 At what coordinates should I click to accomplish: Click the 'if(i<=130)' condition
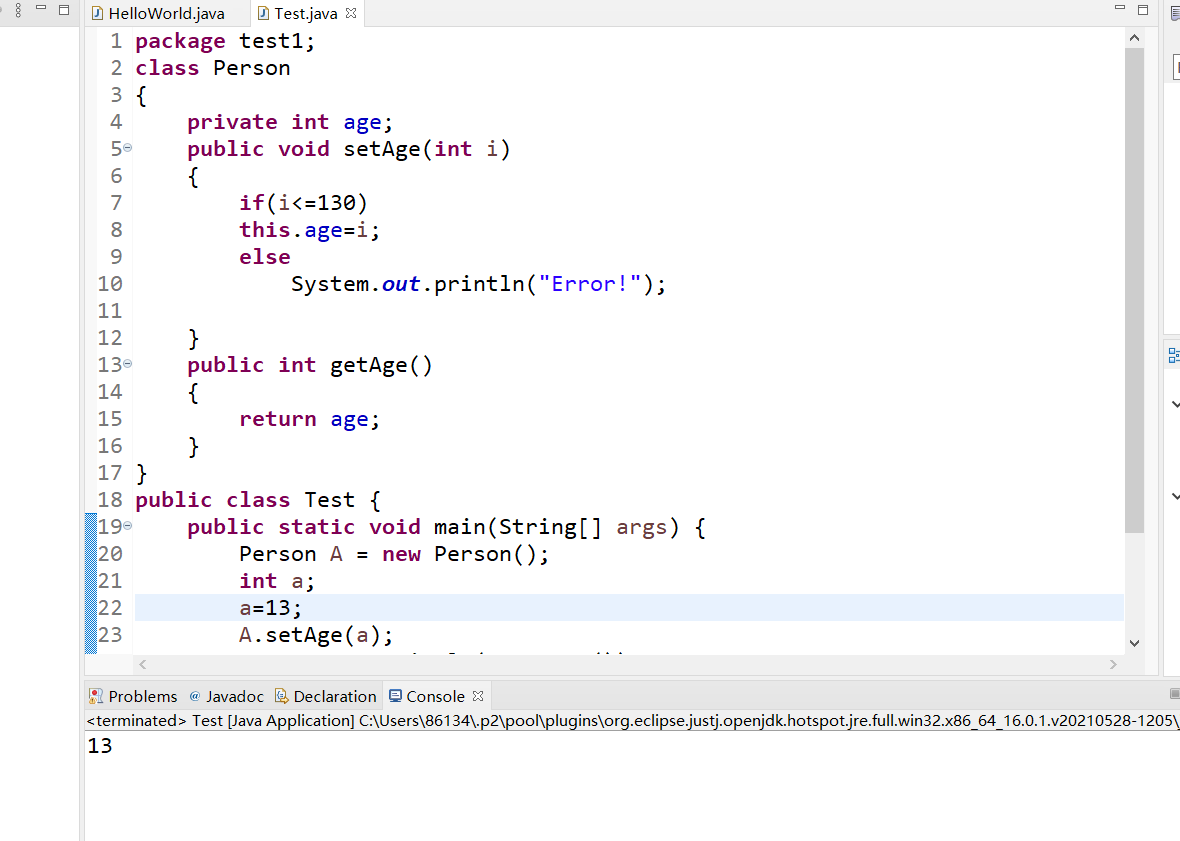click(303, 203)
